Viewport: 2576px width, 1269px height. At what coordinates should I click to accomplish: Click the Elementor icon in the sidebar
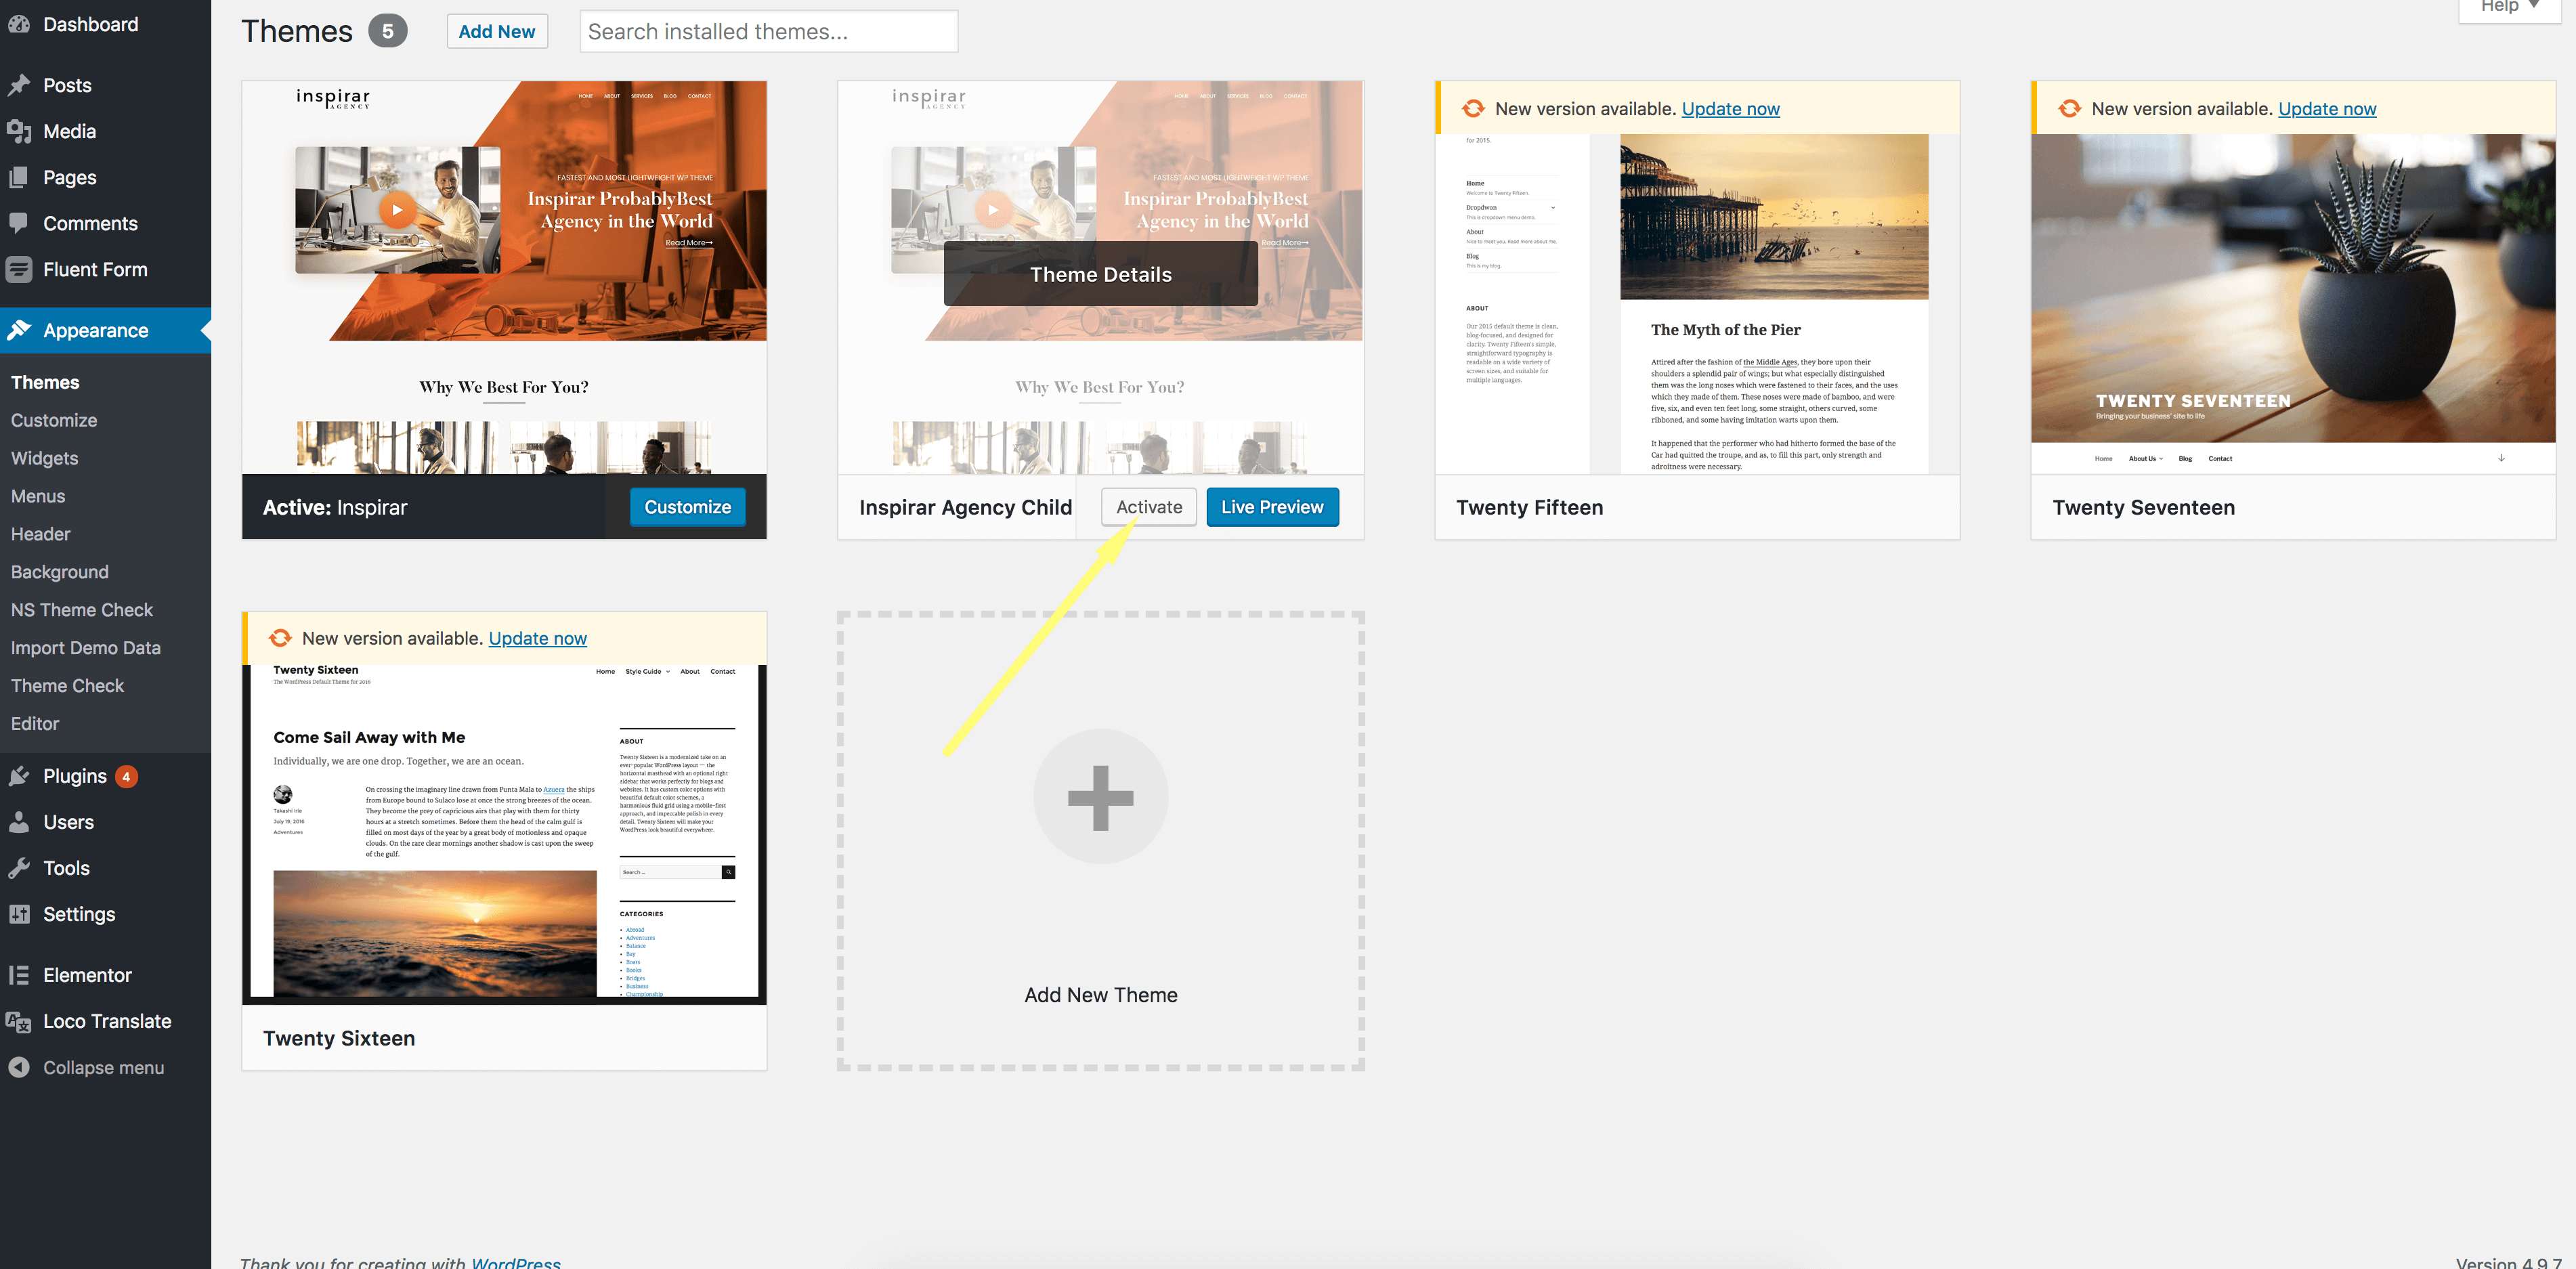coord(19,975)
